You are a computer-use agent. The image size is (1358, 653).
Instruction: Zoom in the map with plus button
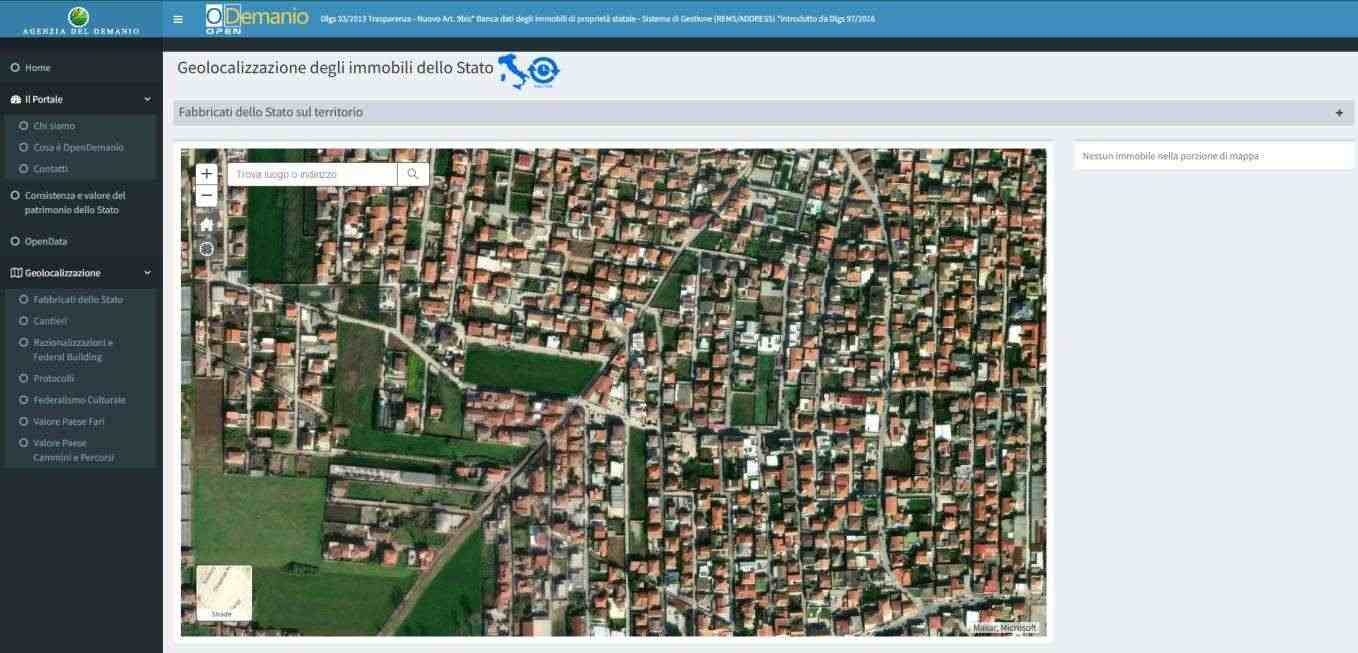pos(207,174)
